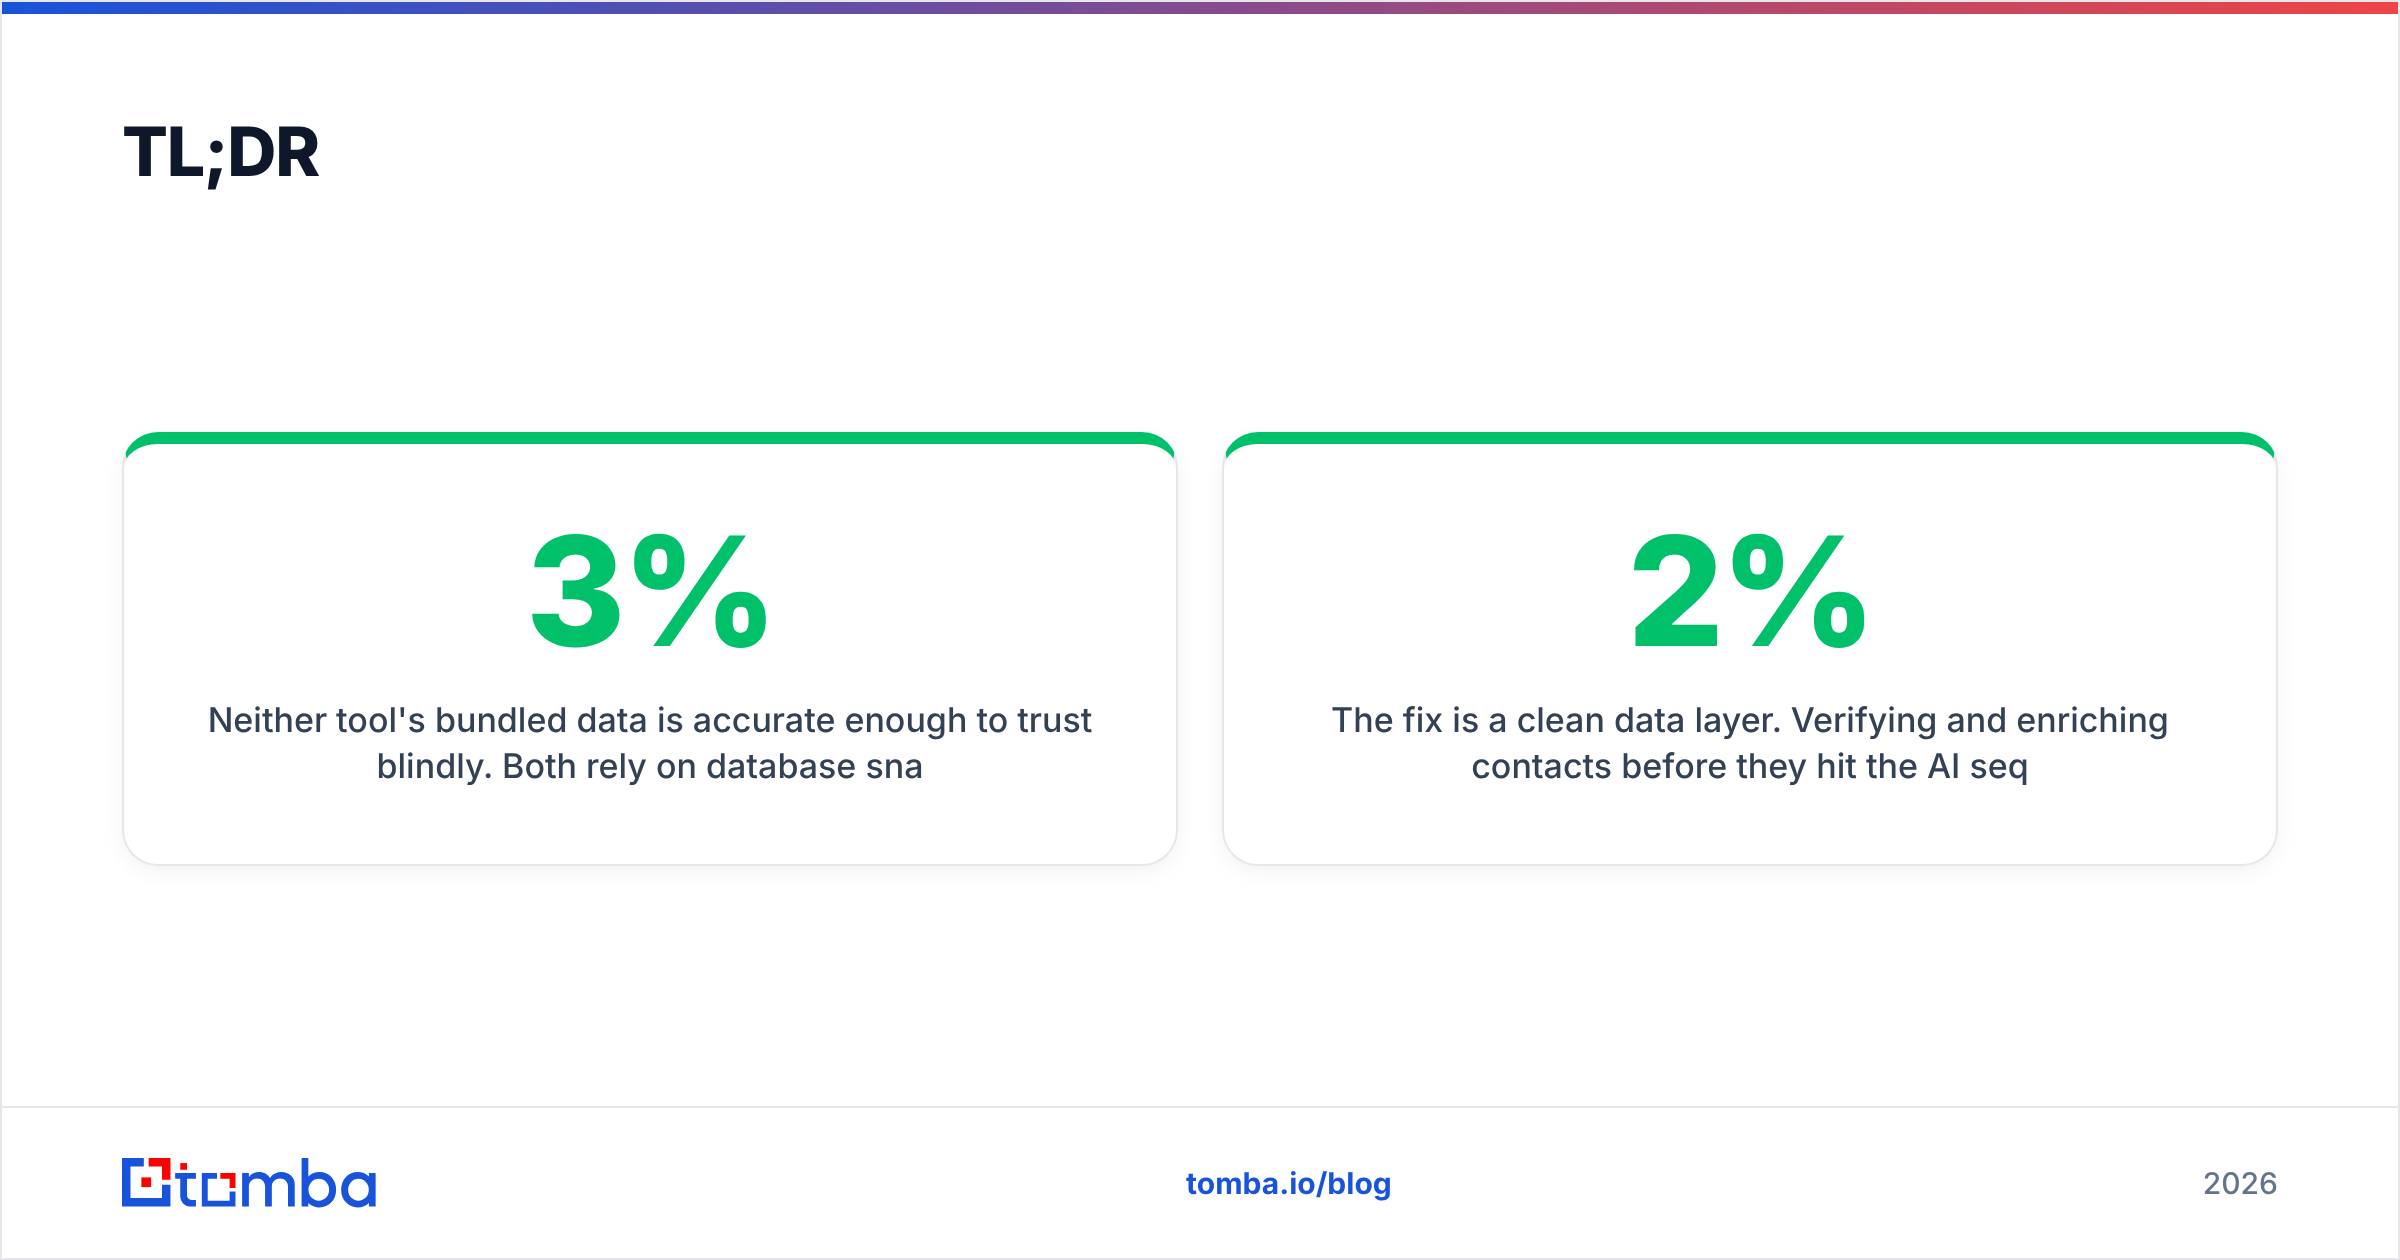Click the phrase 'Neither tool's bundled data'
This screenshot has width=2400, height=1260.
(427, 720)
